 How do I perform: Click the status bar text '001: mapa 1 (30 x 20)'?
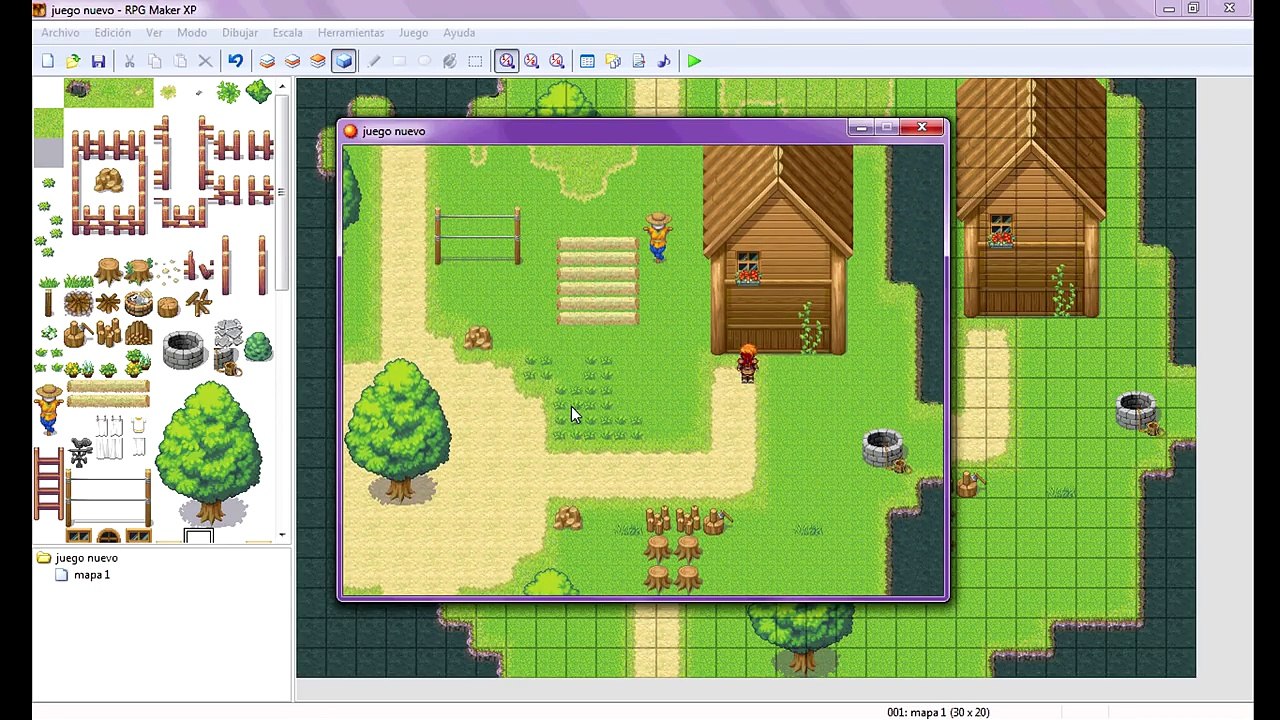[938, 712]
